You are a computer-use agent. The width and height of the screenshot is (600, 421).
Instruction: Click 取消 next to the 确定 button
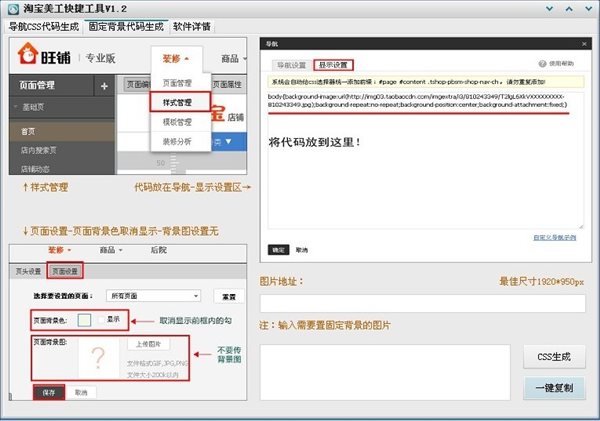(302, 250)
